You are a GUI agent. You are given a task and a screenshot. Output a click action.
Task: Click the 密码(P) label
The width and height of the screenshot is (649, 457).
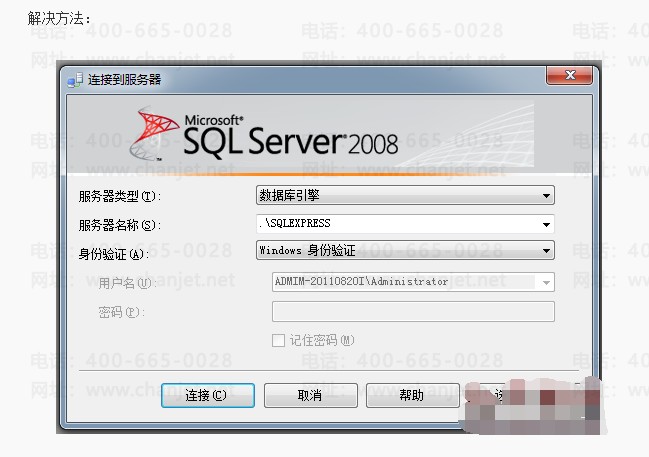[121, 312]
